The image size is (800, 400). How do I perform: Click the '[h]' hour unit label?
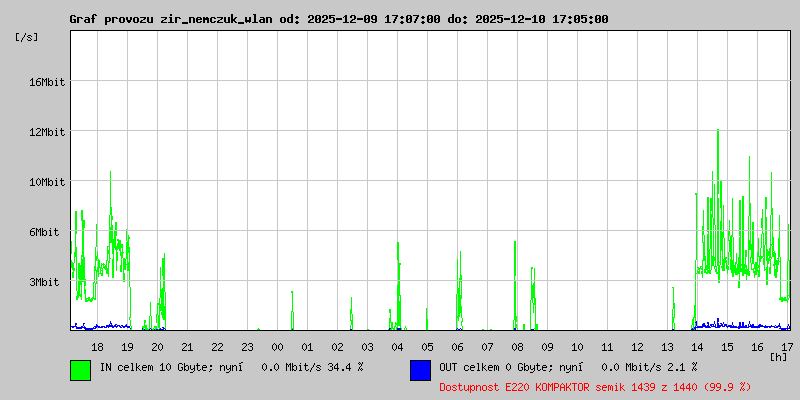click(x=779, y=356)
